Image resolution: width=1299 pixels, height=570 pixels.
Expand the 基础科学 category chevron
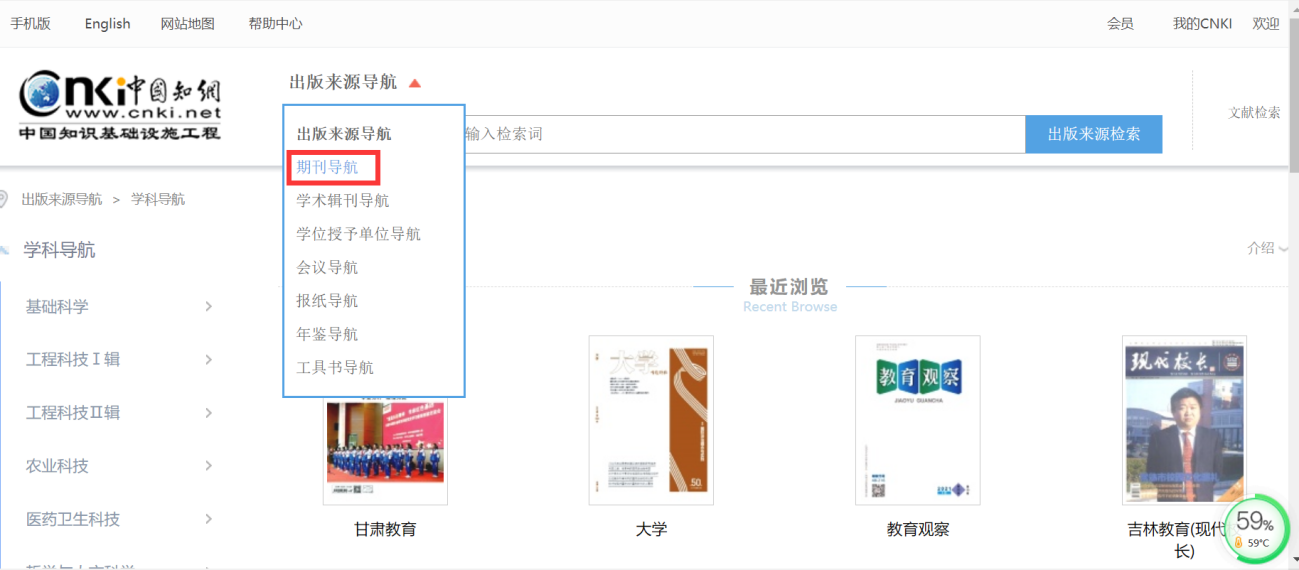[x=208, y=306]
